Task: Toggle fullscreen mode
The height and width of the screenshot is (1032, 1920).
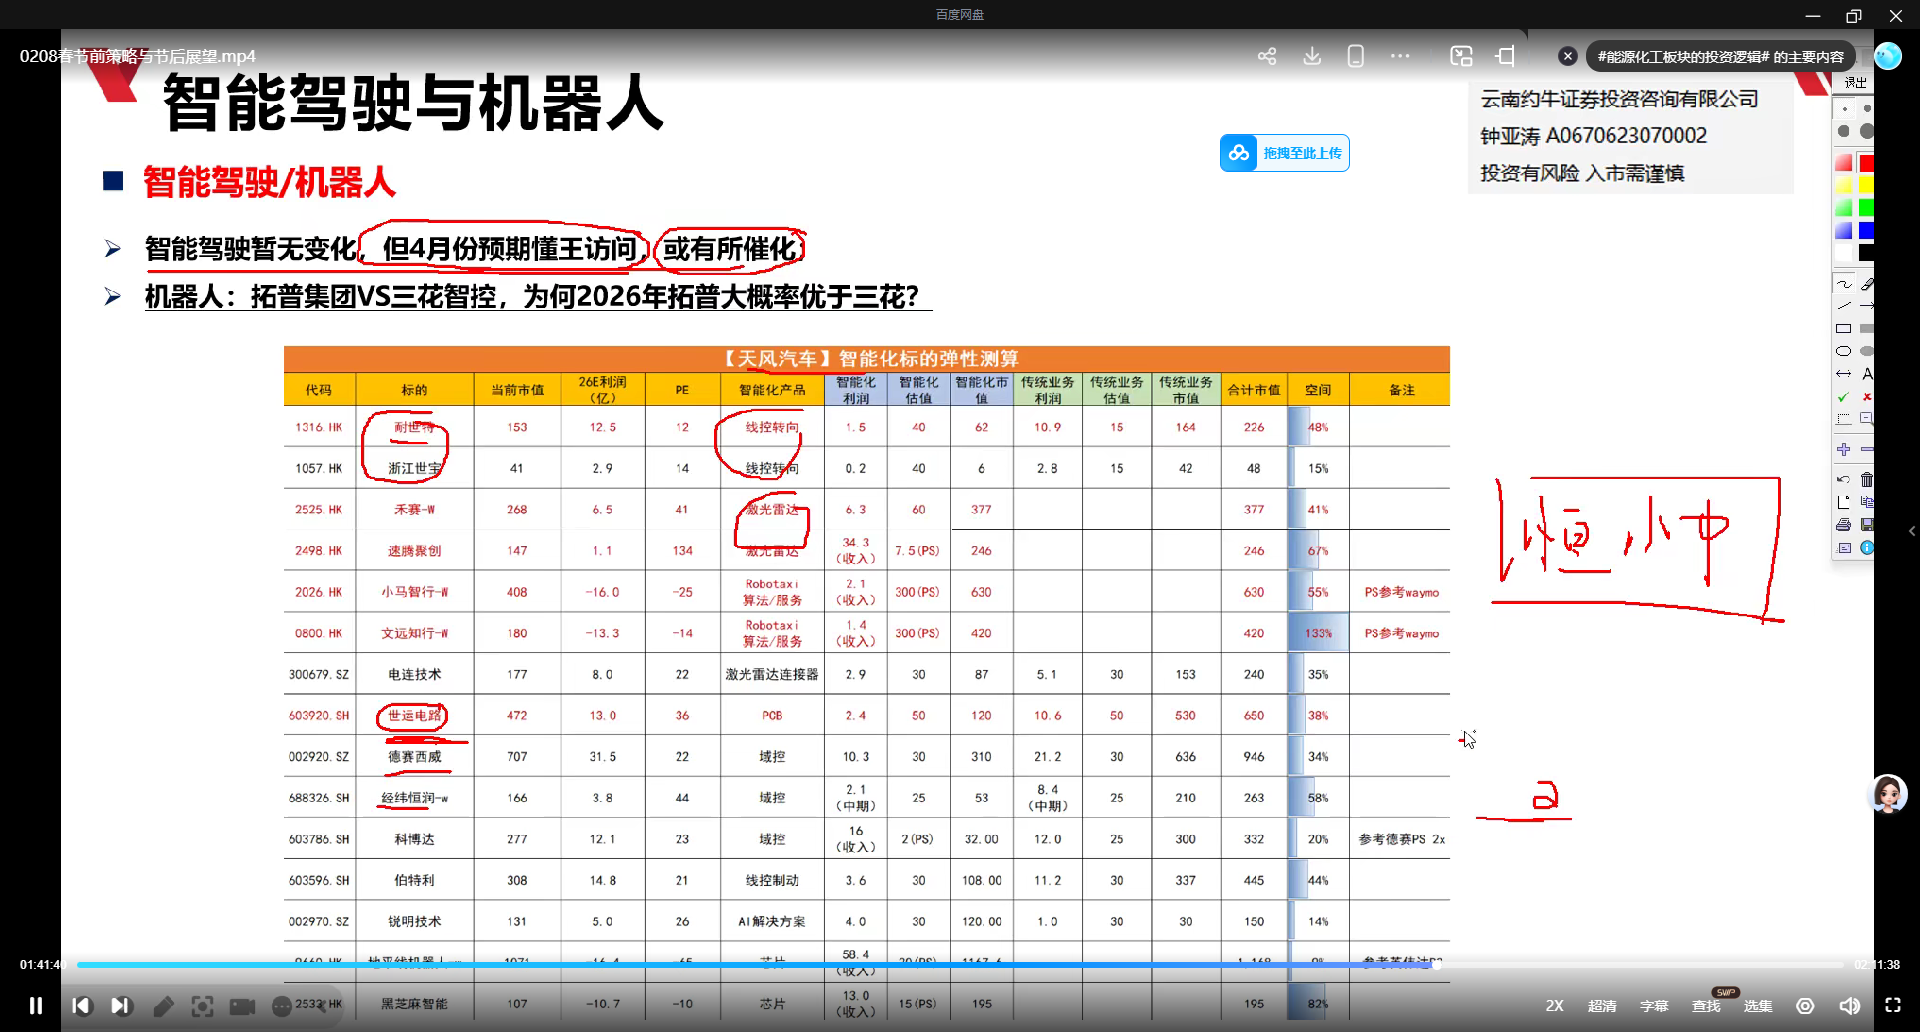Action: pyautogui.click(x=1893, y=1005)
